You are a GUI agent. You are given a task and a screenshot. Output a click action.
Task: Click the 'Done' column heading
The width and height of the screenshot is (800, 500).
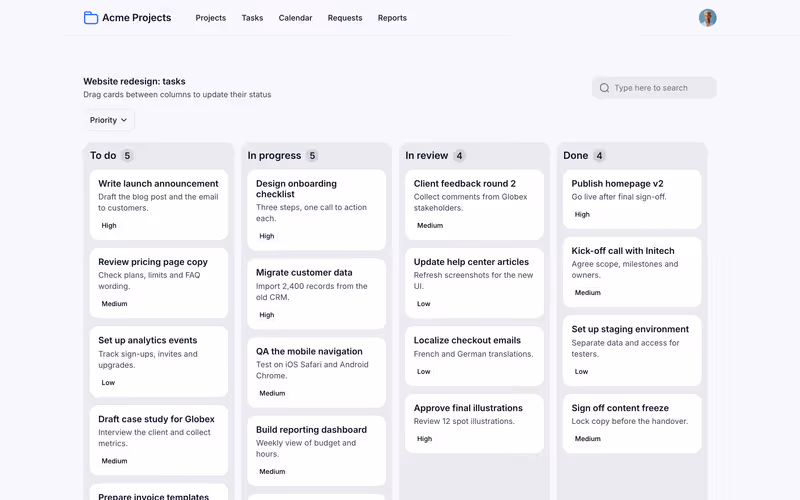[576, 156]
